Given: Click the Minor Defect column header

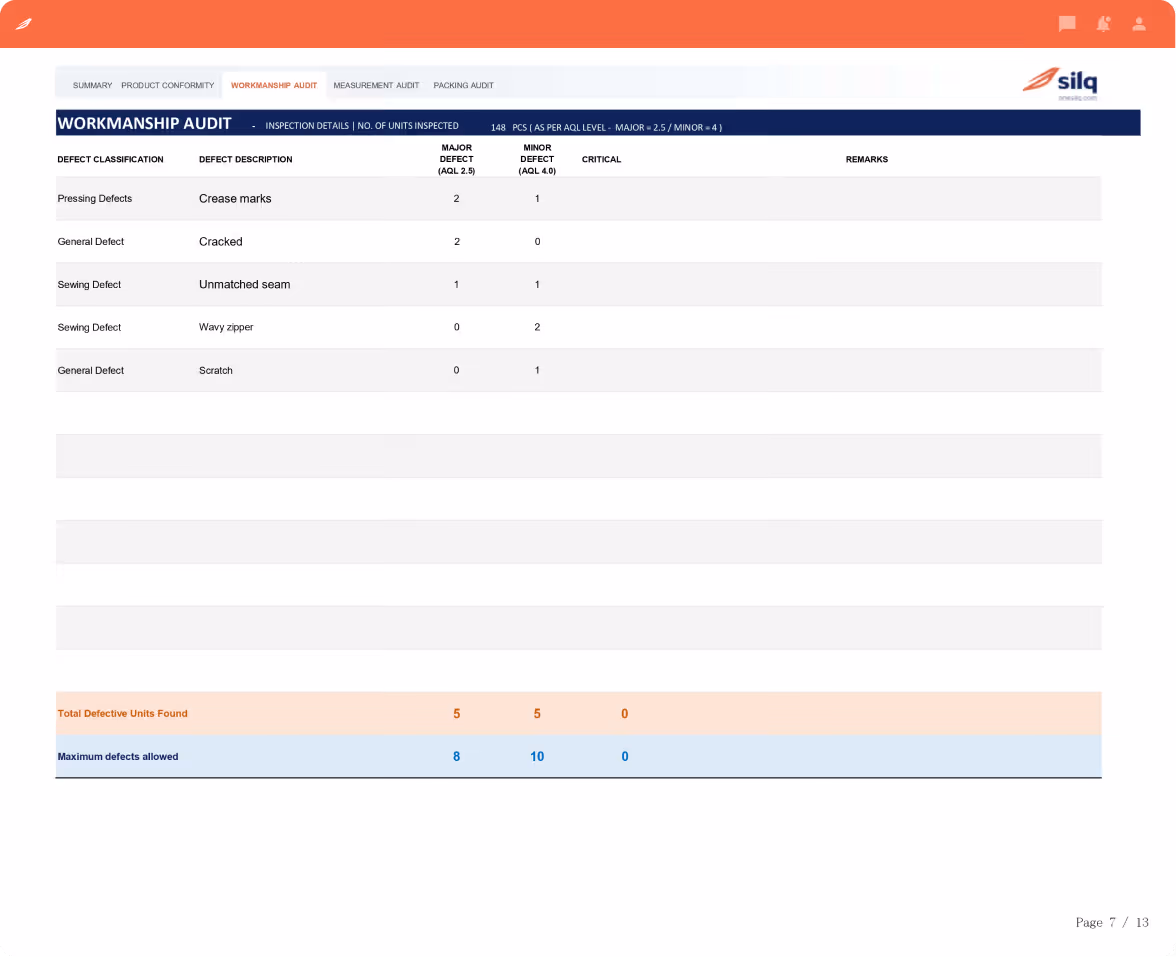Looking at the screenshot, I should [537, 159].
